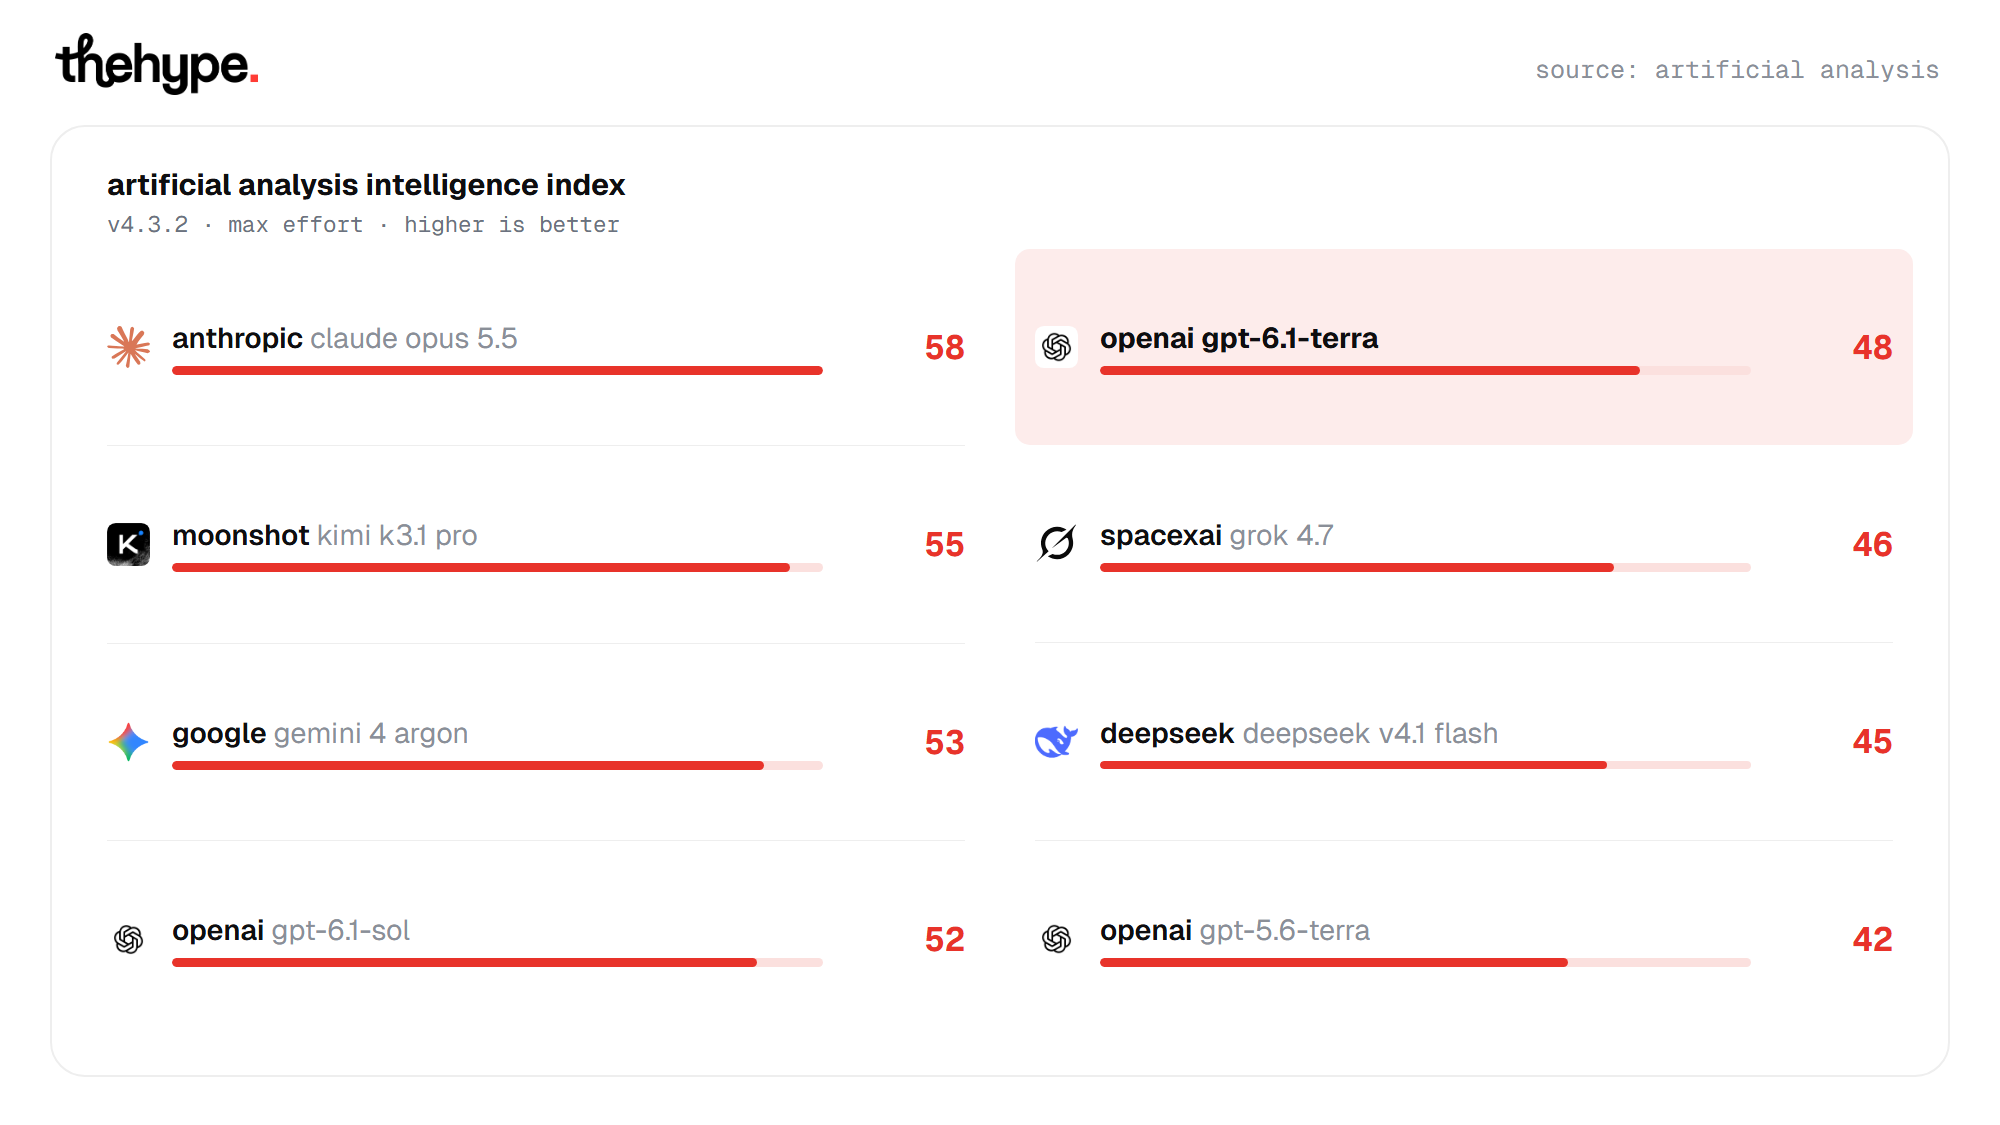Image resolution: width=2000 pixels, height=1125 pixels.
Task: Click the openai gpt-6.1-terra title
Action: tap(1239, 339)
